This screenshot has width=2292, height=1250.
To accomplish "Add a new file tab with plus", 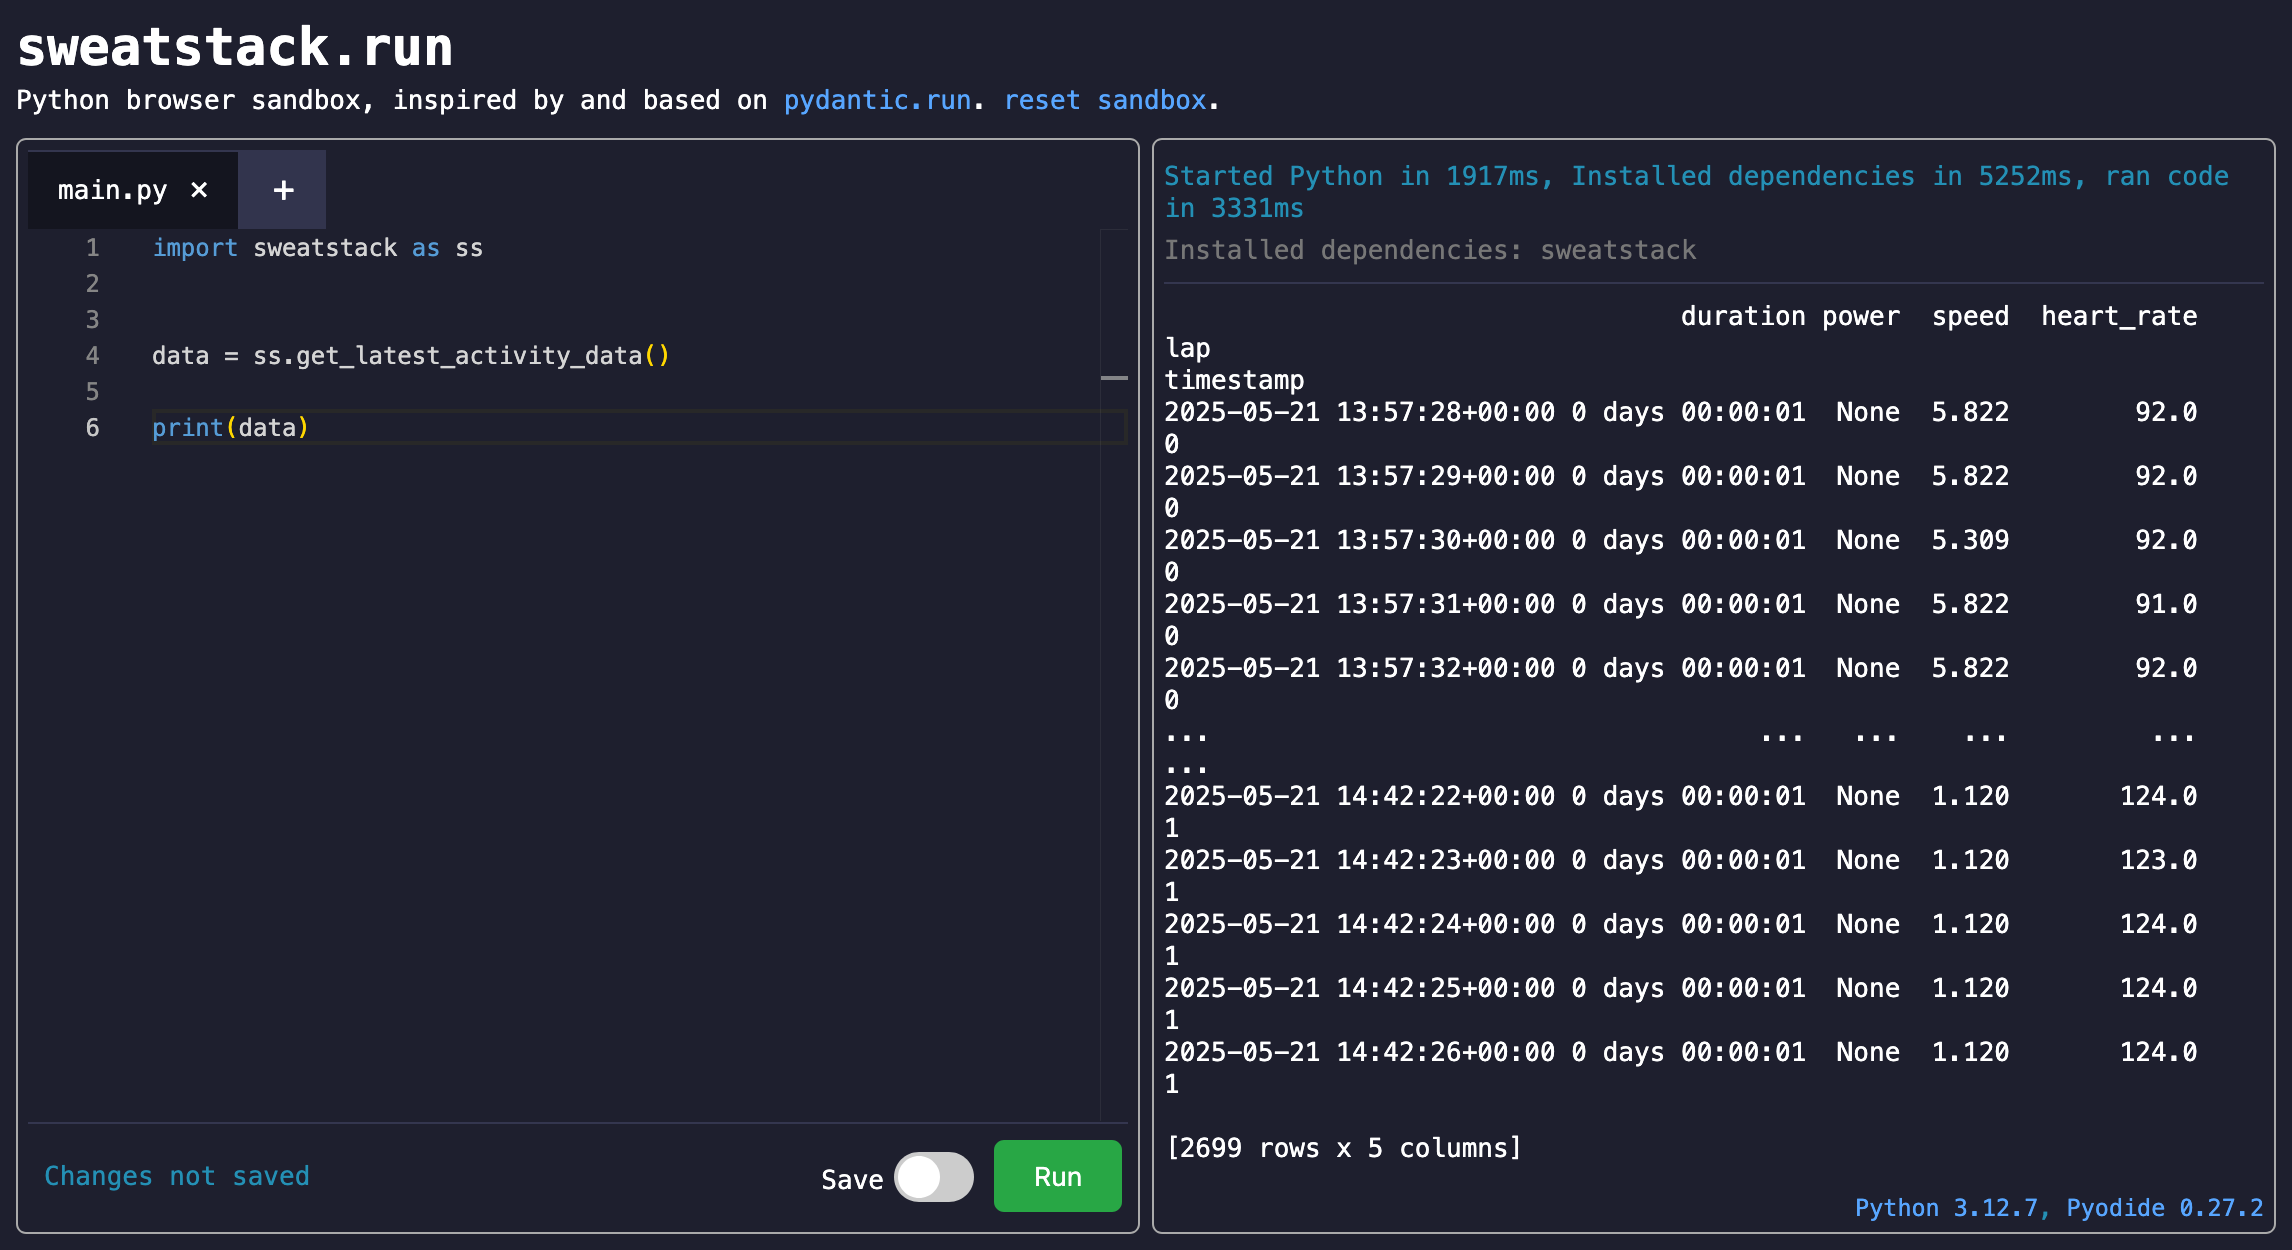I will 283,190.
